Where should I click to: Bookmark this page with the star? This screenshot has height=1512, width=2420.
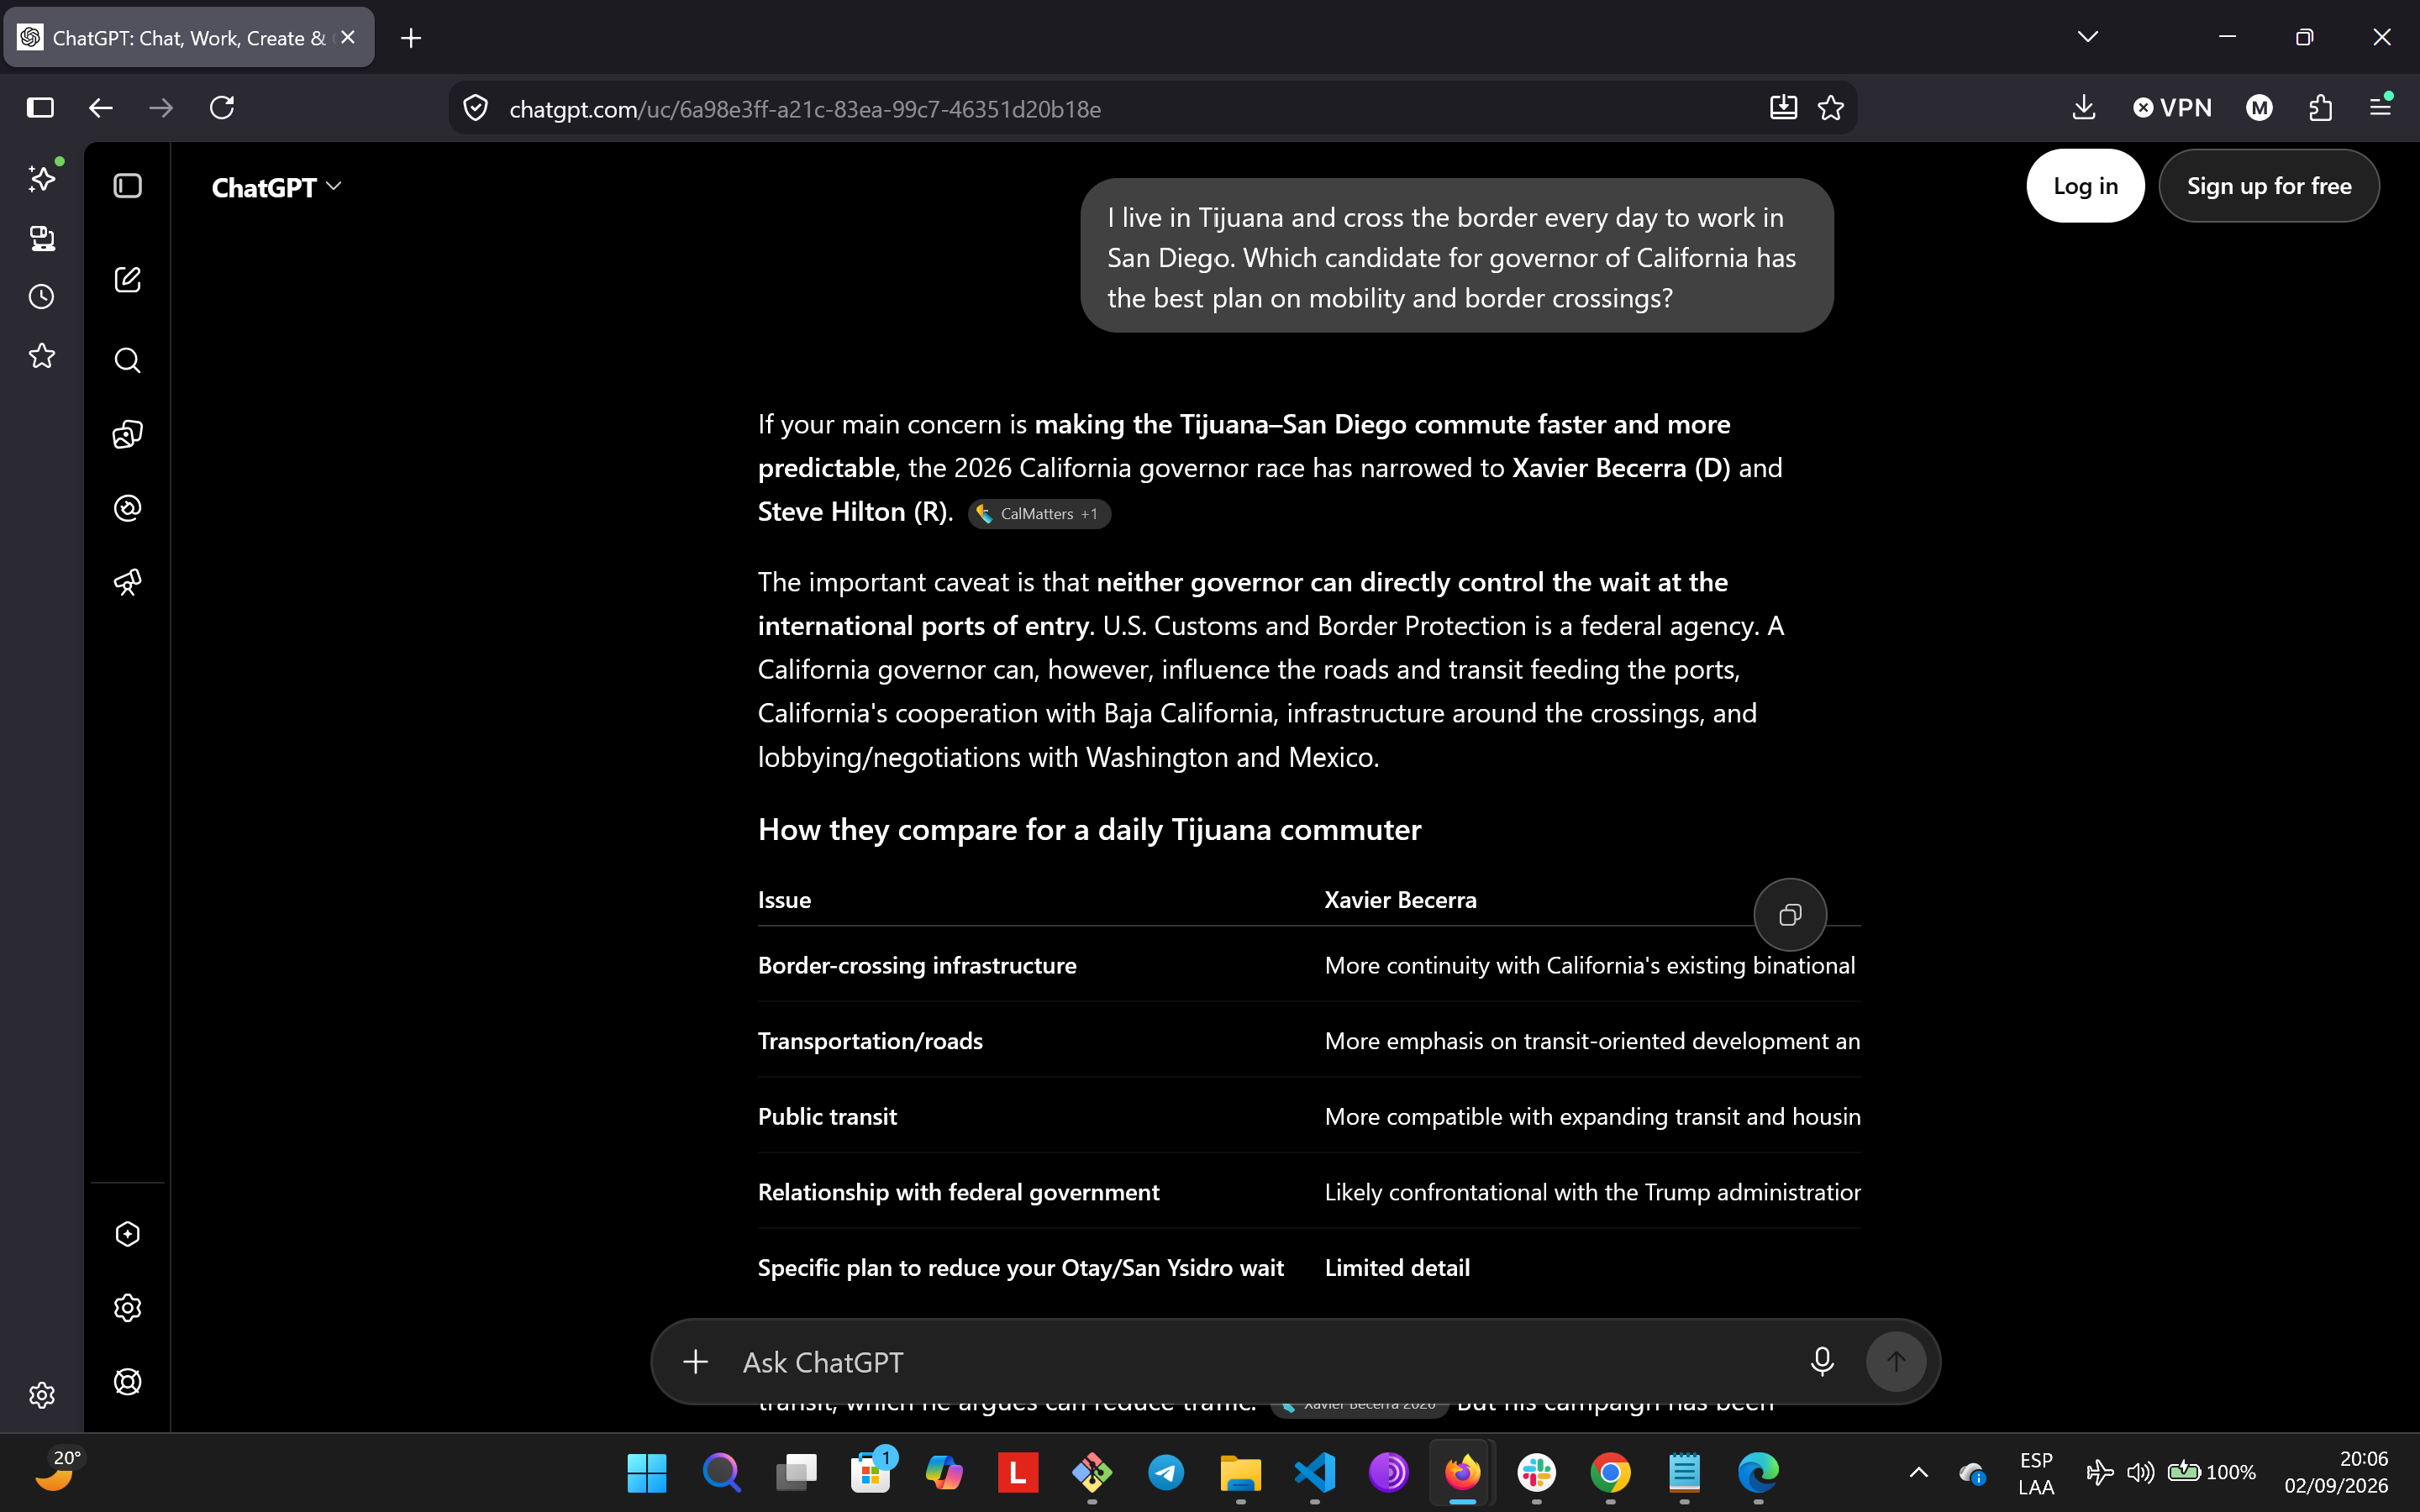point(1831,108)
